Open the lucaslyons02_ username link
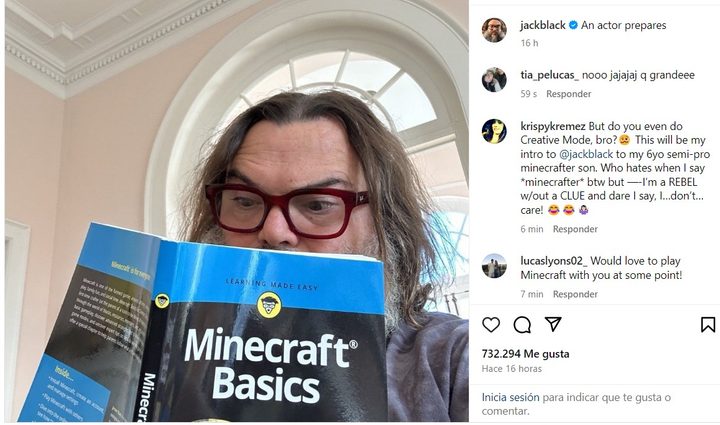 tap(554, 261)
